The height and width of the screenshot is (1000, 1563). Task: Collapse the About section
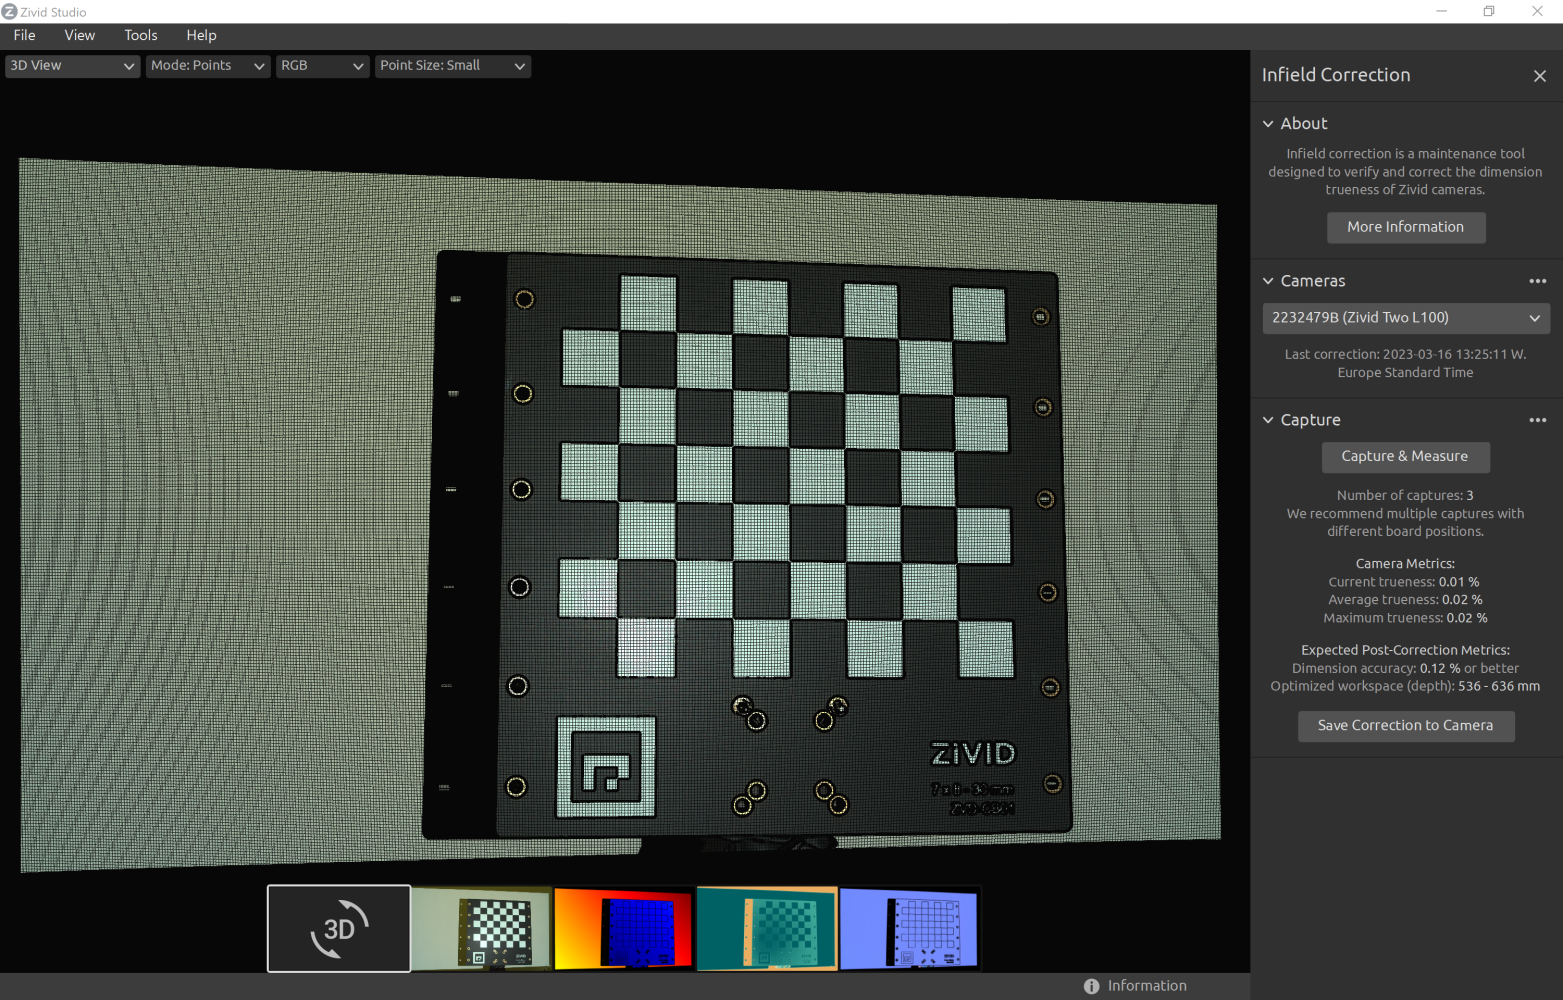[x=1268, y=124]
